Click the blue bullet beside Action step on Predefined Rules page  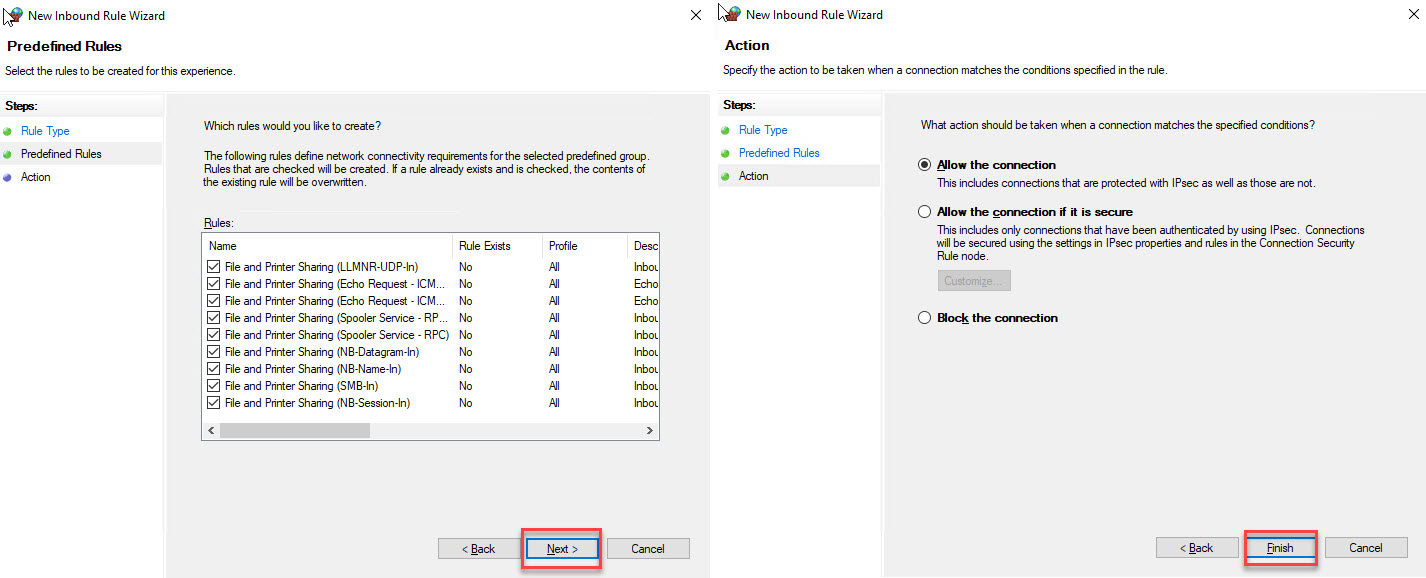pyautogui.click(x=8, y=178)
